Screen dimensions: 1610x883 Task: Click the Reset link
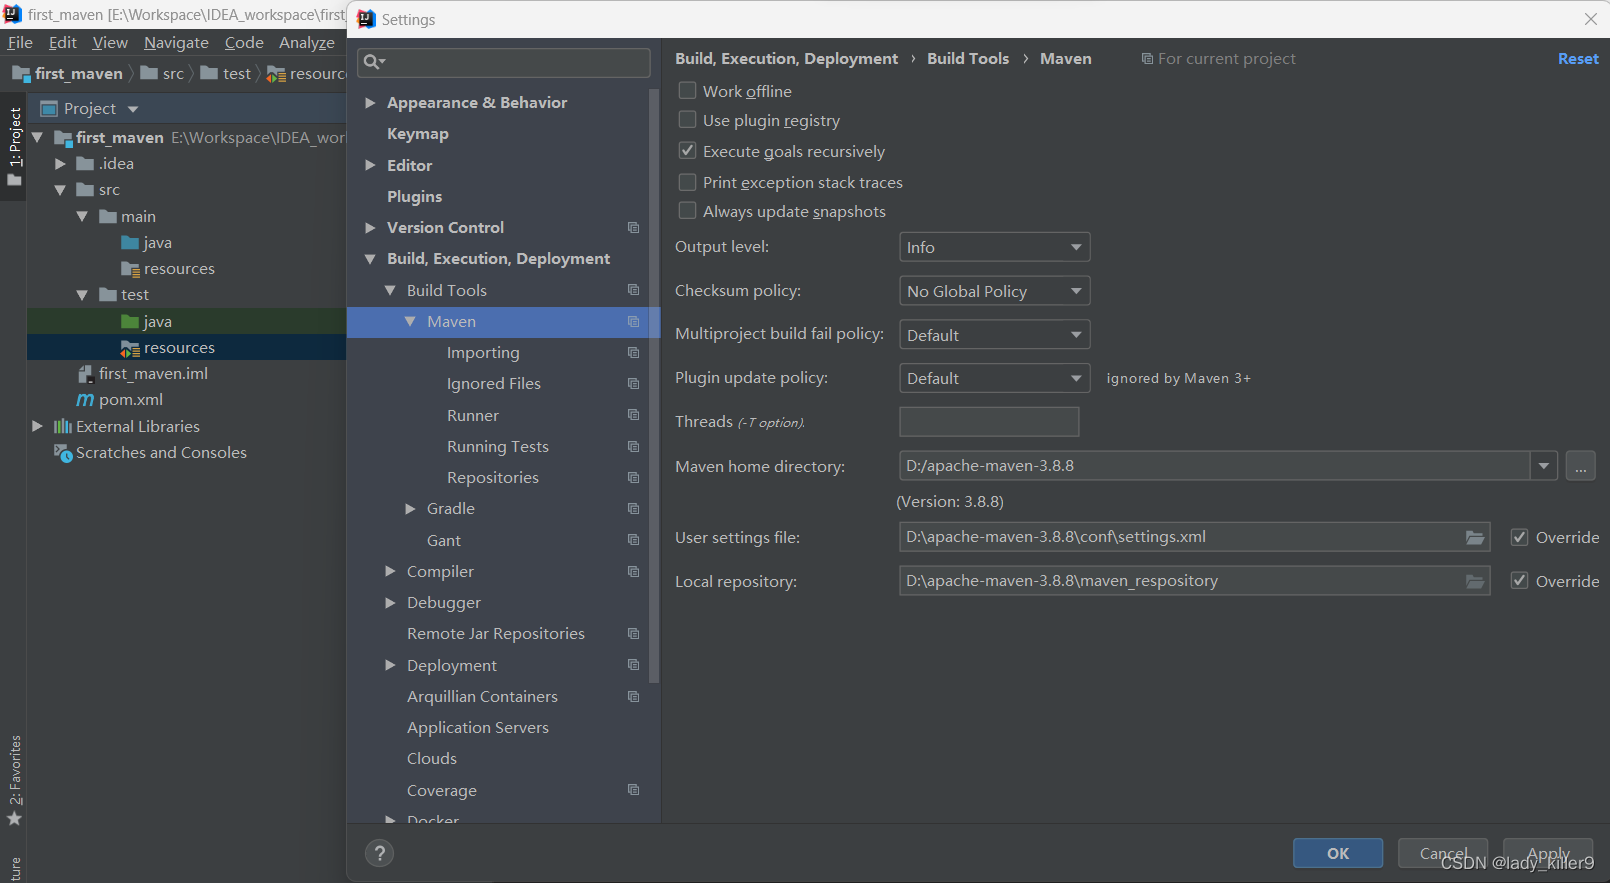[x=1578, y=59]
